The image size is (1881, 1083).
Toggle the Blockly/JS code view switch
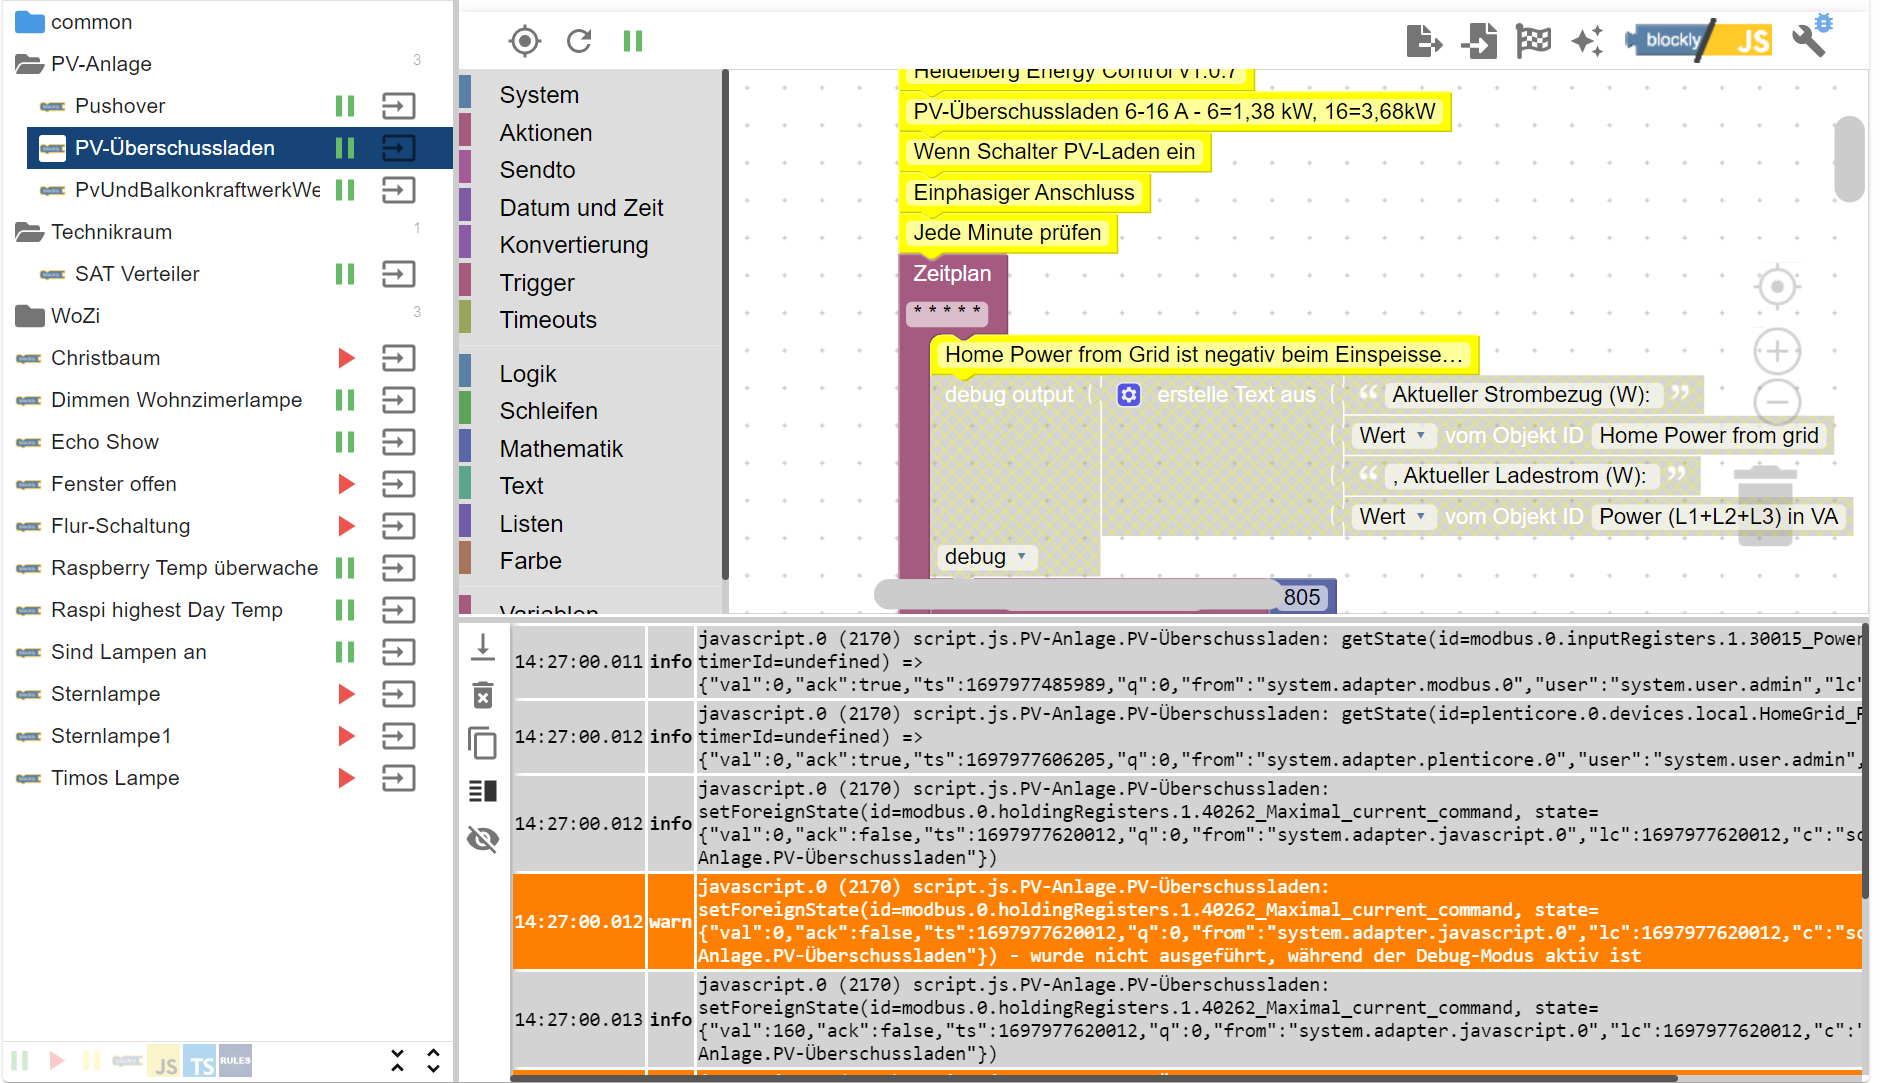[x=1699, y=40]
